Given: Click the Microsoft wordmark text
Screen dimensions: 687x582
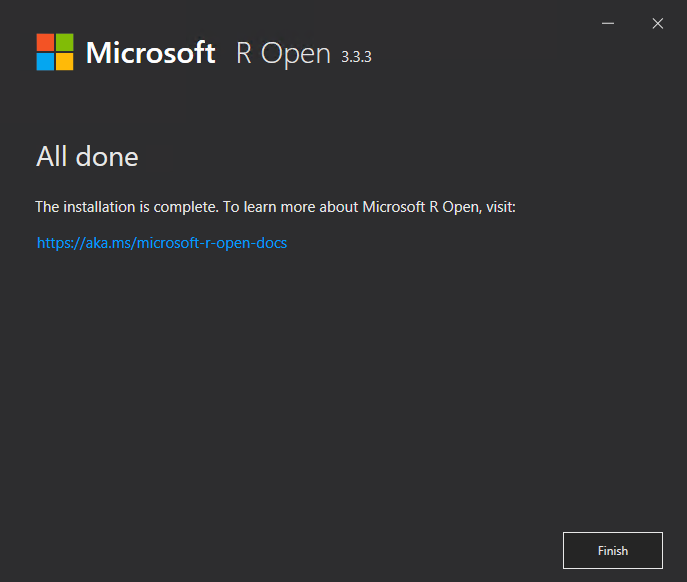Looking at the screenshot, I should pos(150,53).
